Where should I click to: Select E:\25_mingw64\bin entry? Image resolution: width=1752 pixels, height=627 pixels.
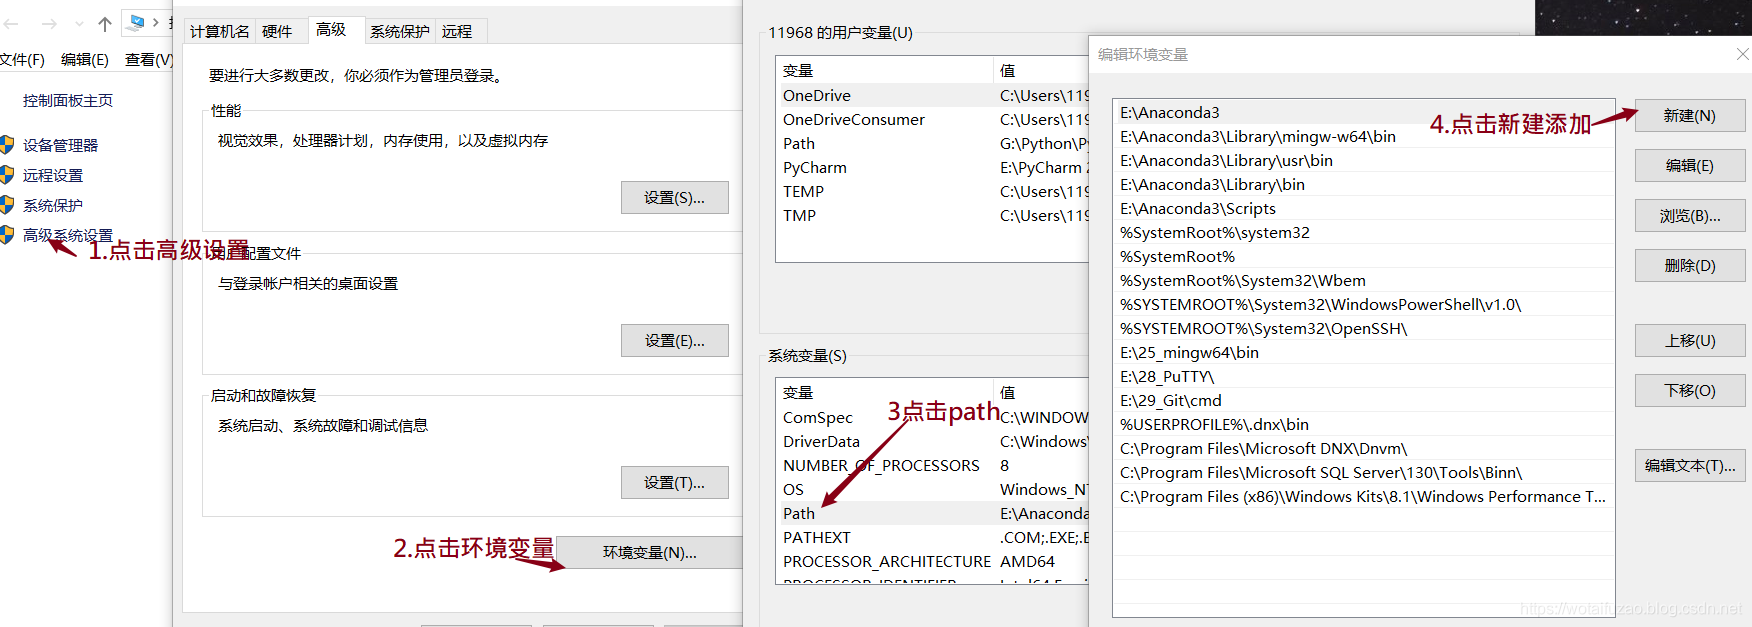click(1364, 352)
